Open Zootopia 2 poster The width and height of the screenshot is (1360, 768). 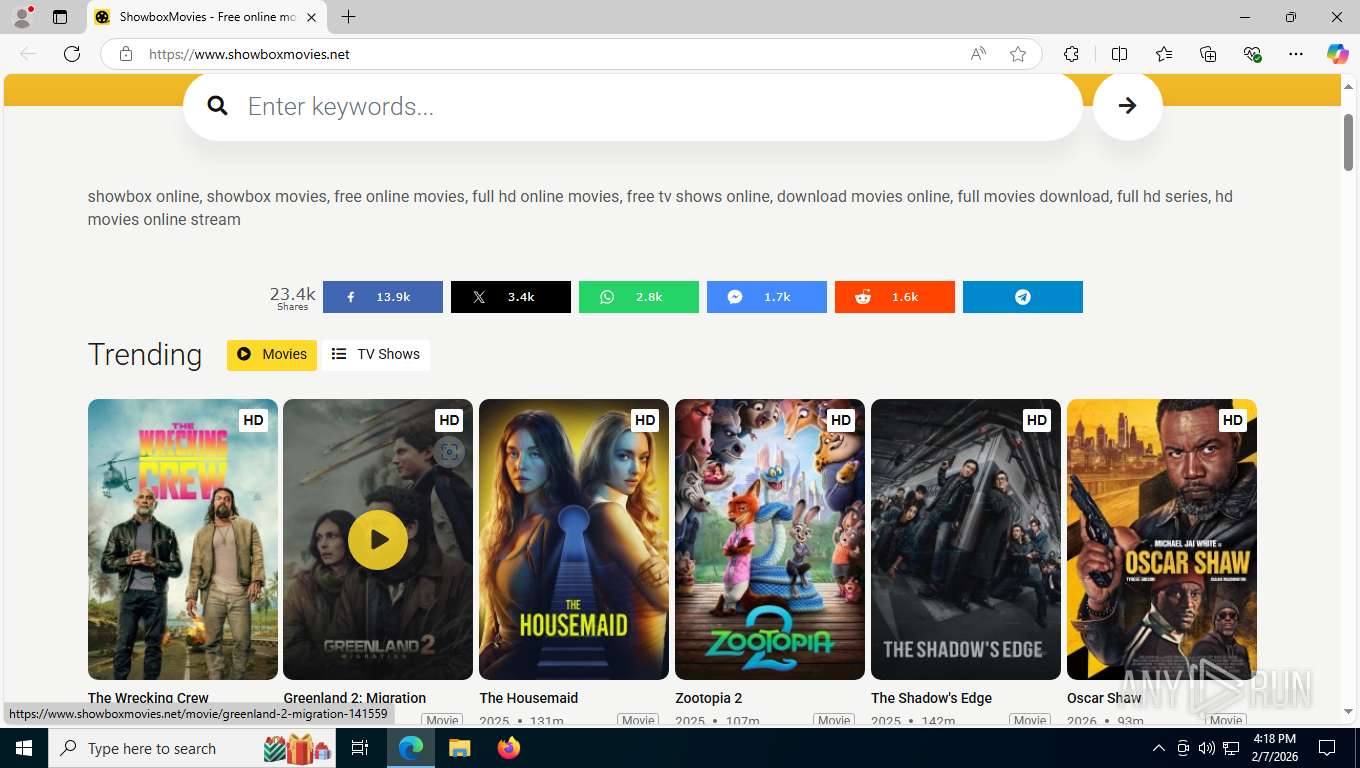coord(770,540)
